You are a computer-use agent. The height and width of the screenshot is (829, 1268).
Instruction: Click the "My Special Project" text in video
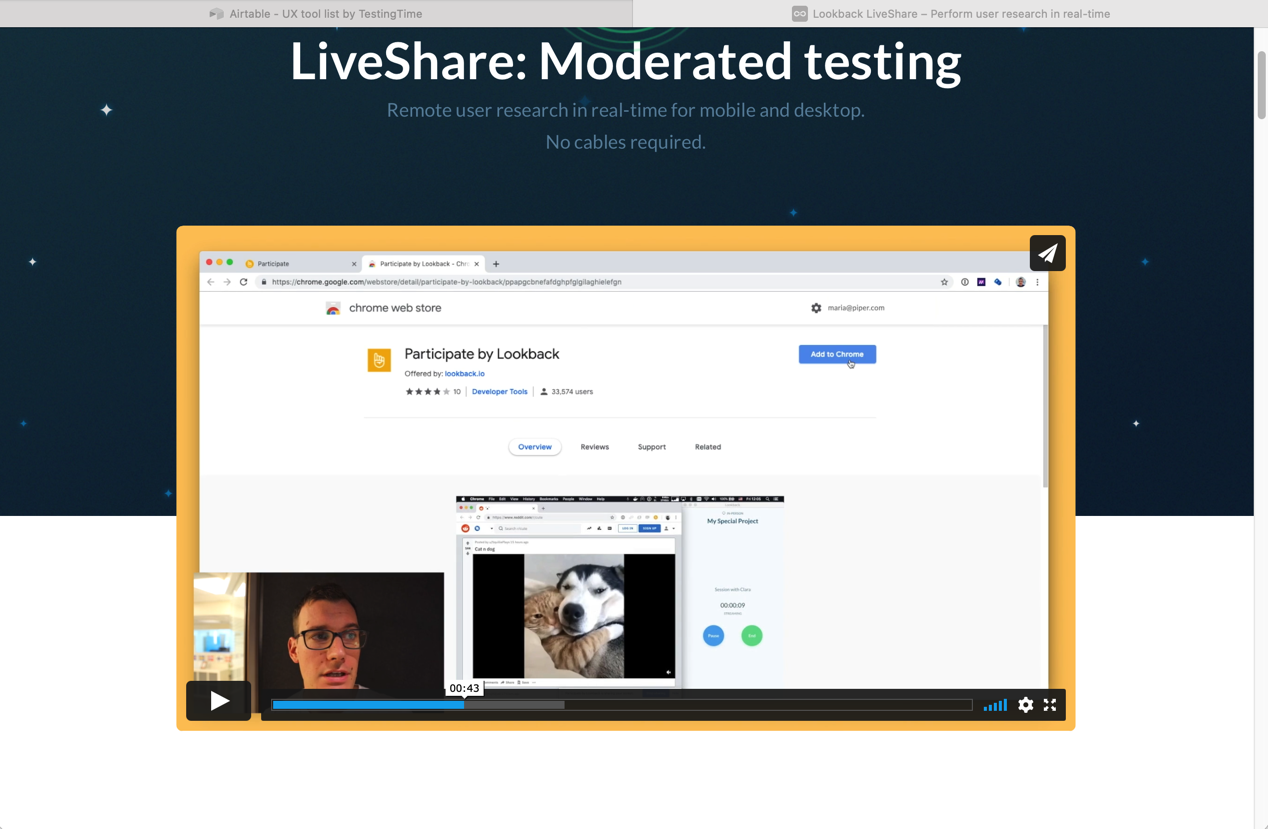[x=733, y=521]
